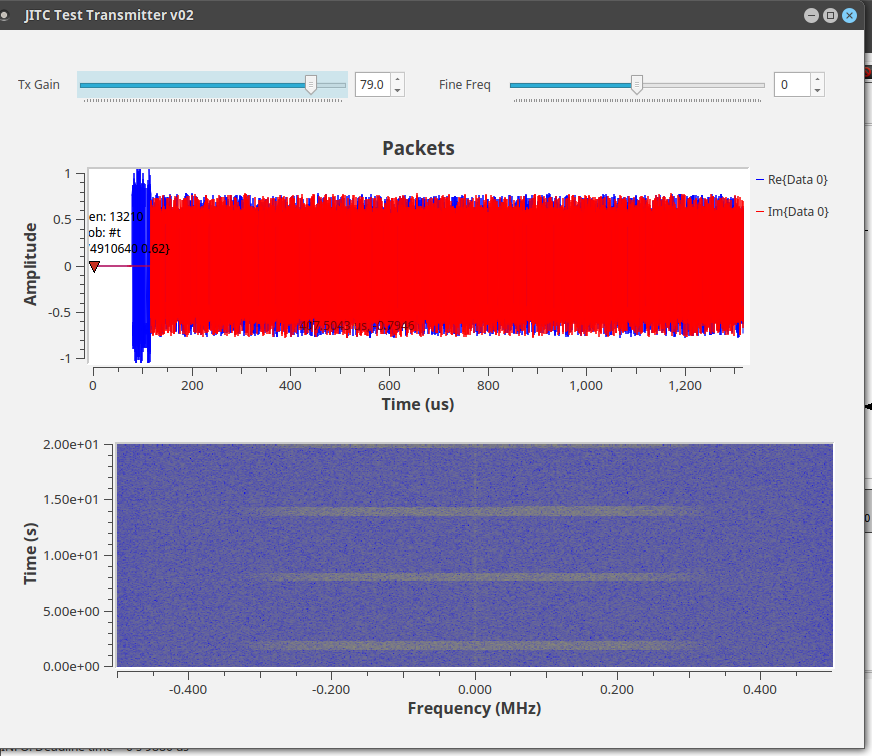872x756 pixels.
Task: Click the bottom waterfall signal band
Action: click(475, 645)
